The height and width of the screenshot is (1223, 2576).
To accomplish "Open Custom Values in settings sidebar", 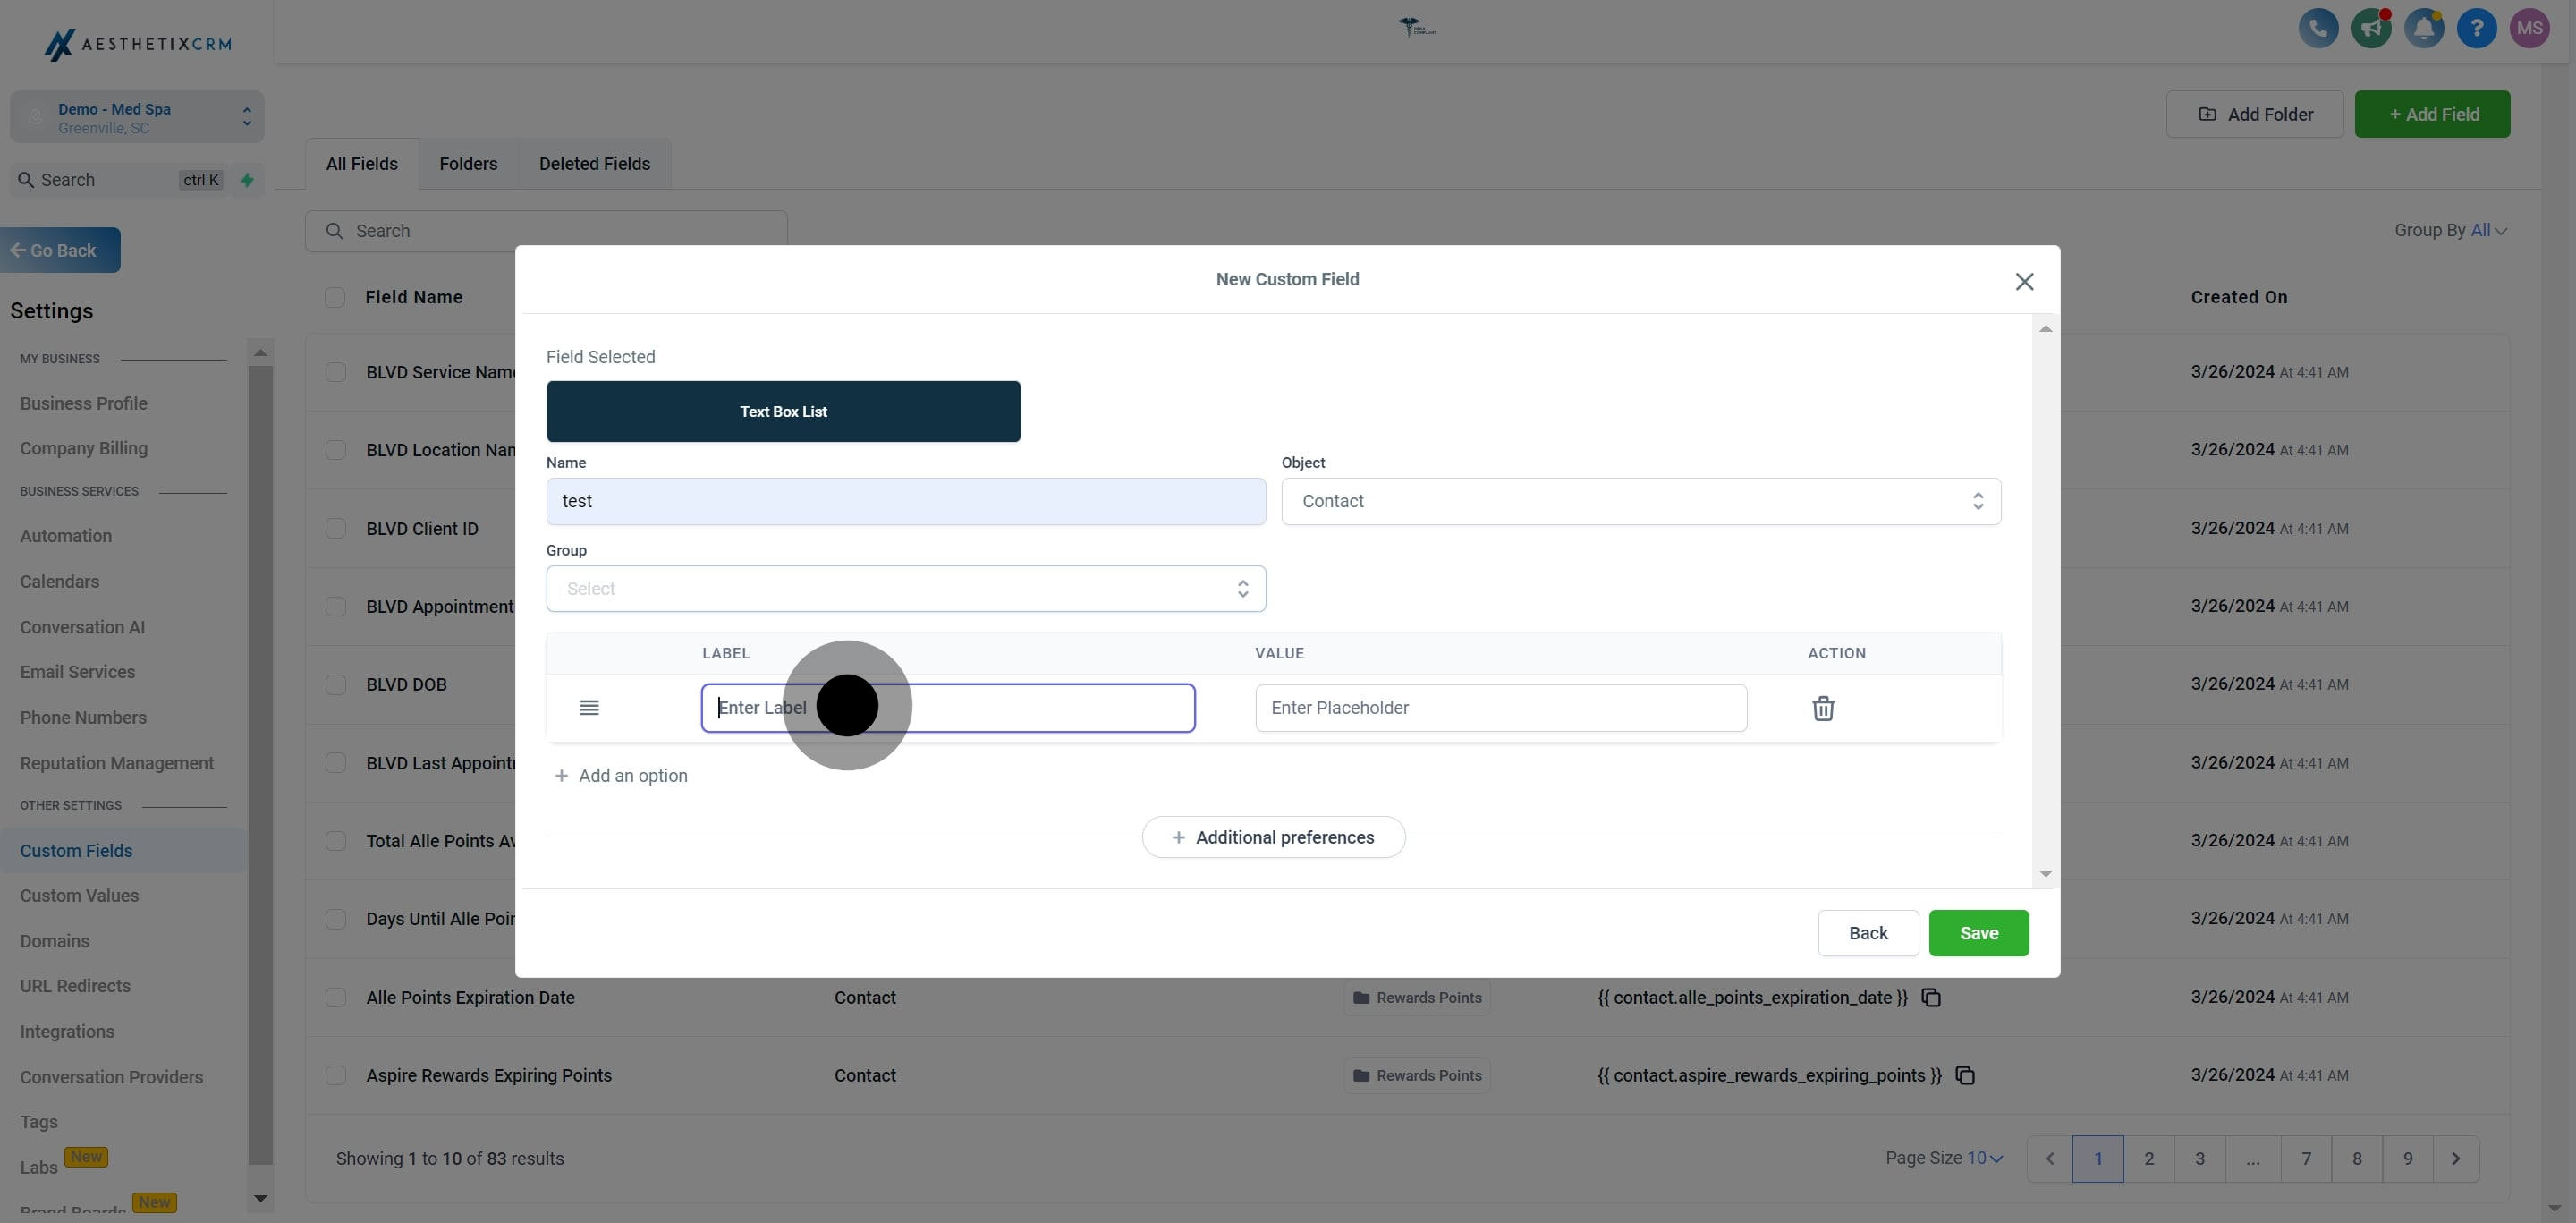I will 79,896.
